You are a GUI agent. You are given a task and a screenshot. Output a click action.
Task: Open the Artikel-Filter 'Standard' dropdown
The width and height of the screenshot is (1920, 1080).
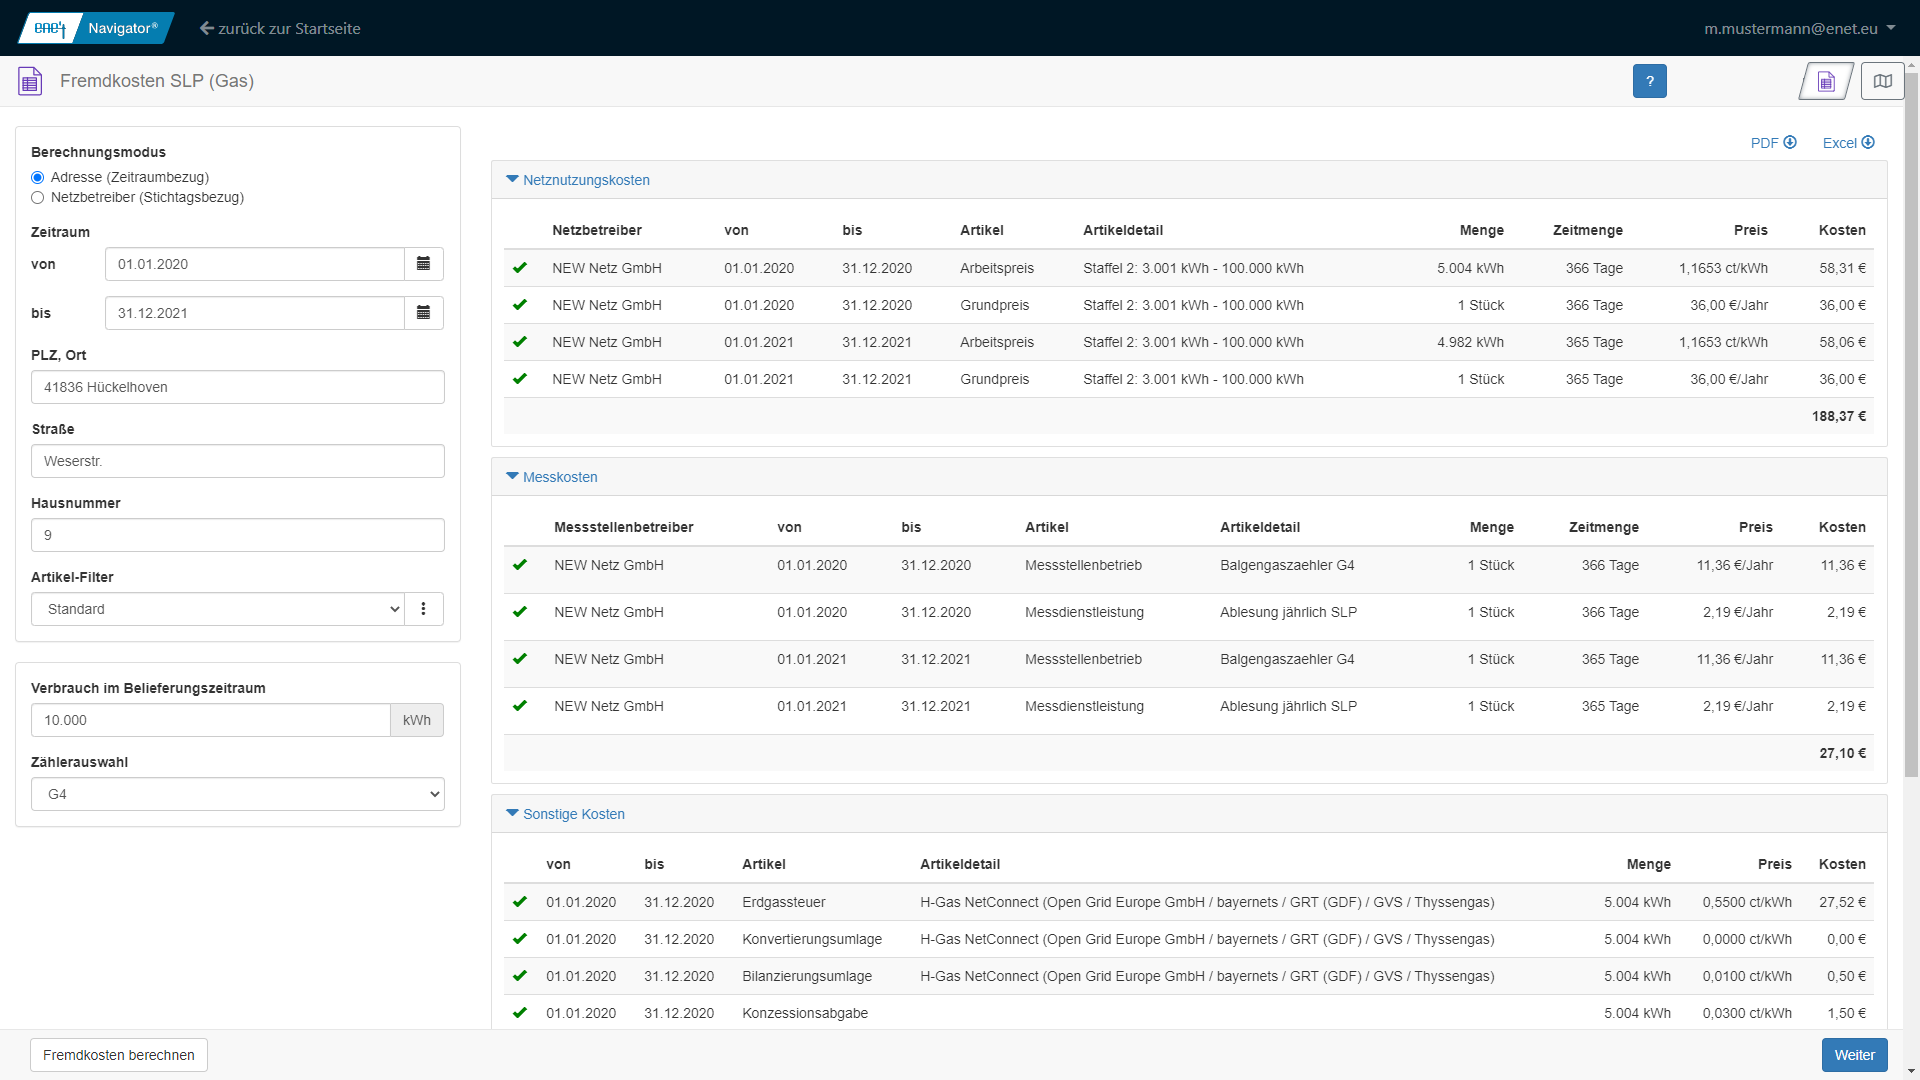[x=217, y=609]
